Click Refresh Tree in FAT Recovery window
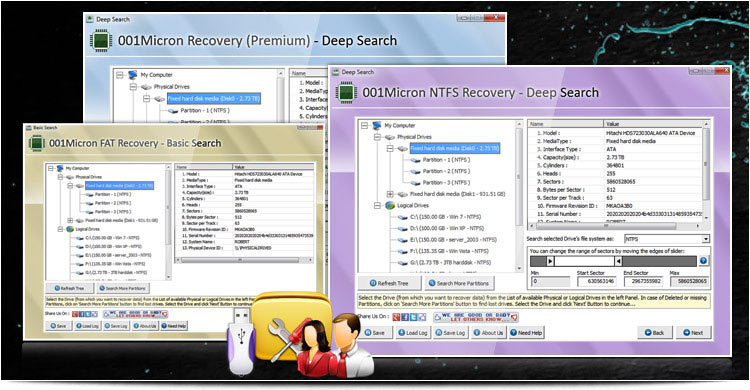This screenshot has height=390, width=750. (x=70, y=288)
